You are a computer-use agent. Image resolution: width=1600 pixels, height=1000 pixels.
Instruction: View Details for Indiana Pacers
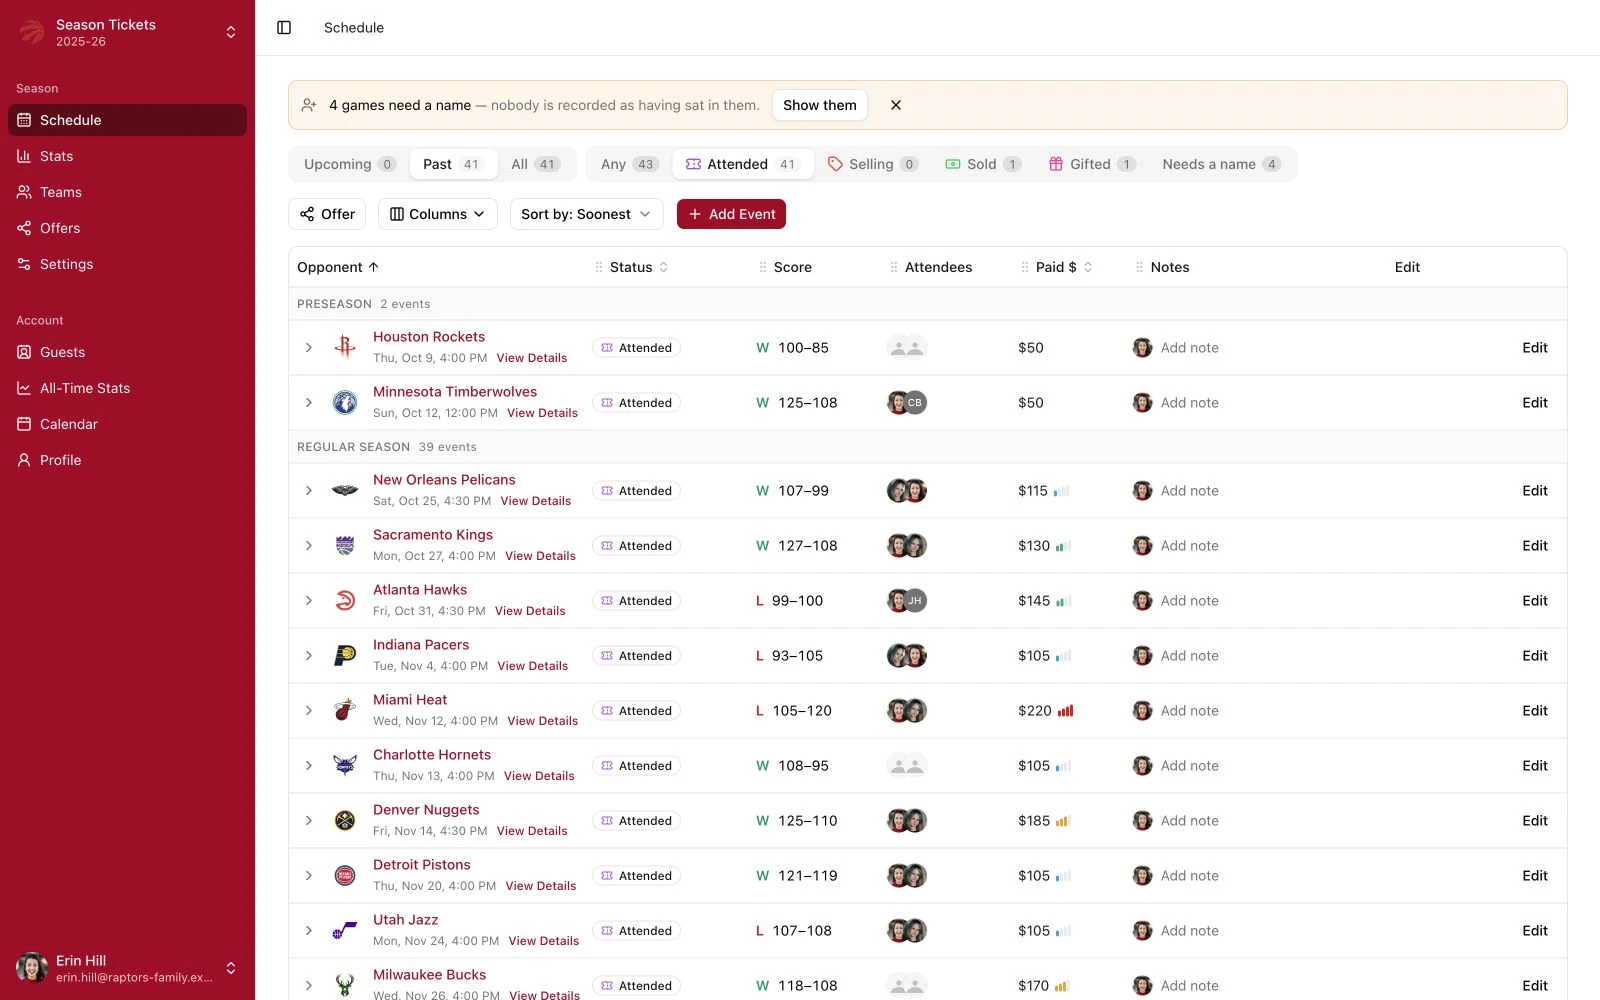click(532, 666)
